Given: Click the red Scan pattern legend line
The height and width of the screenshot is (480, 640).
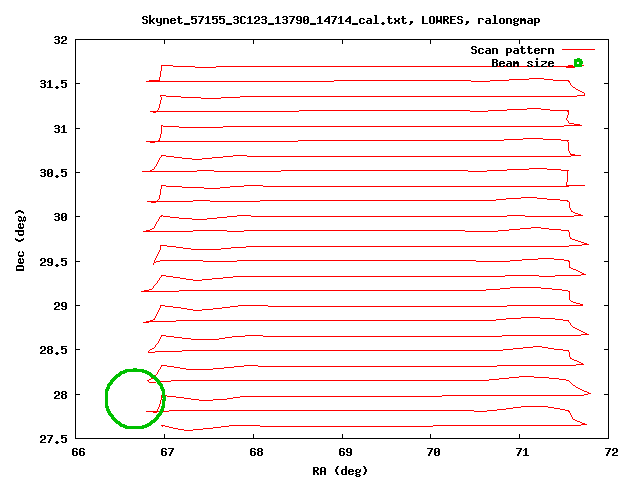Looking at the screenshot, I should [x=578, y=50].
